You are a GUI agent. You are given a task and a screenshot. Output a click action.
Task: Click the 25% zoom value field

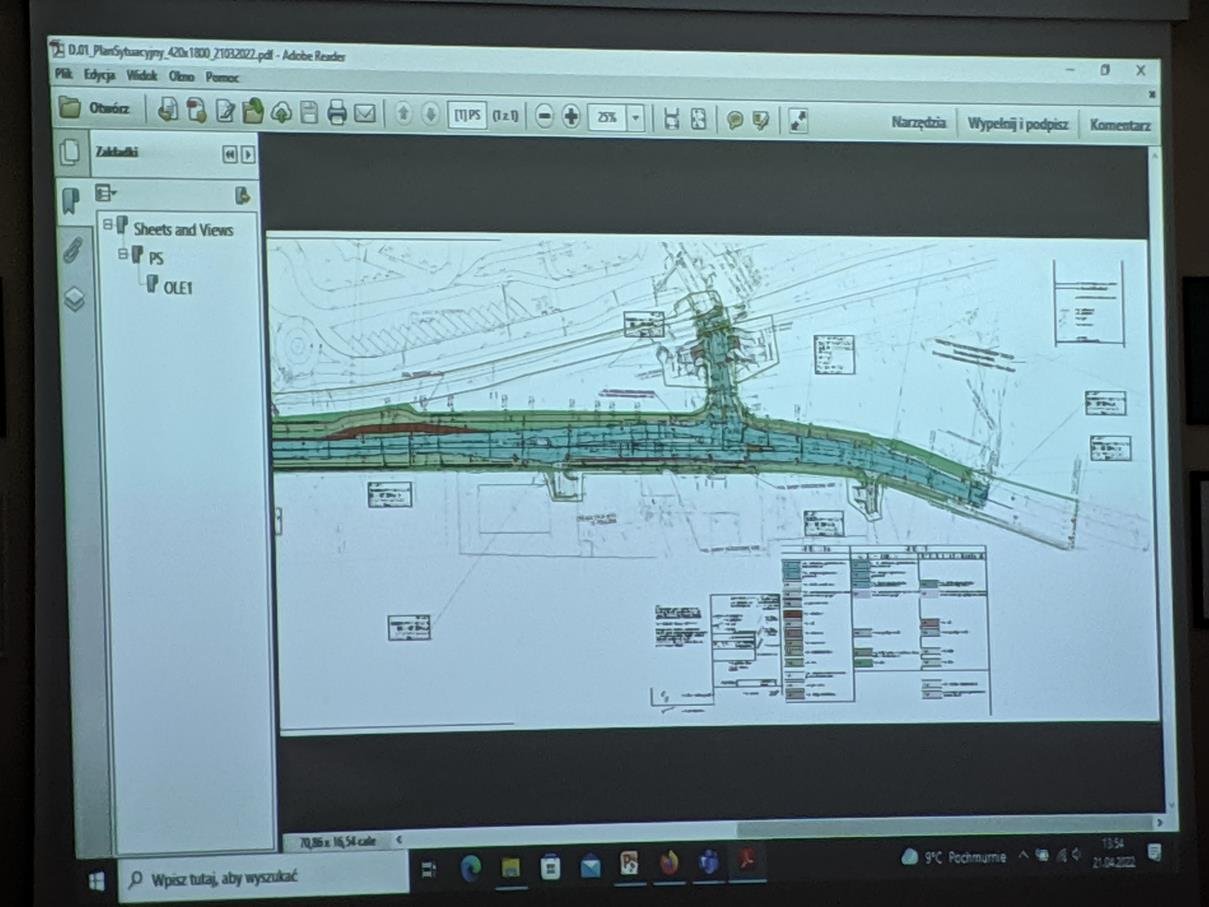point(606,118)
